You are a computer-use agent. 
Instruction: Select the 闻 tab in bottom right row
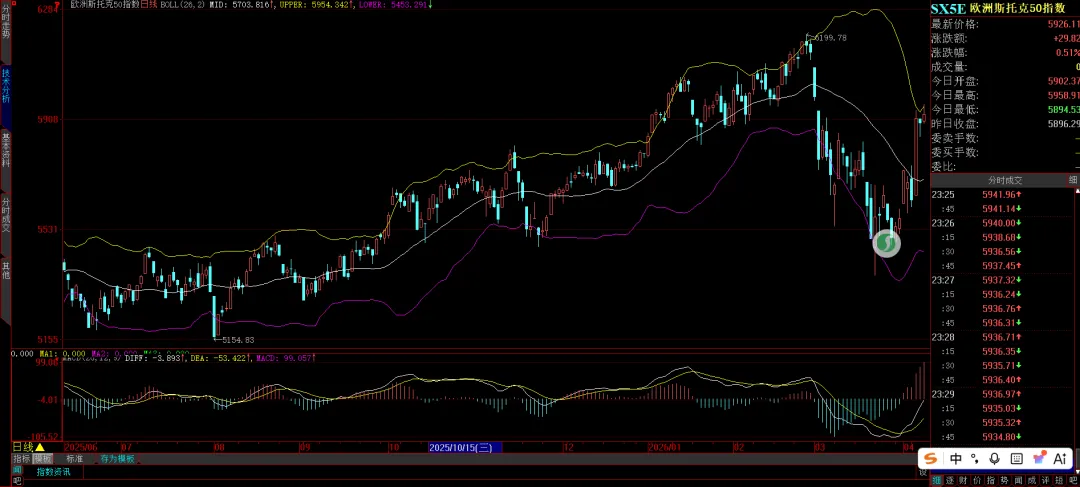(1019, 479)
